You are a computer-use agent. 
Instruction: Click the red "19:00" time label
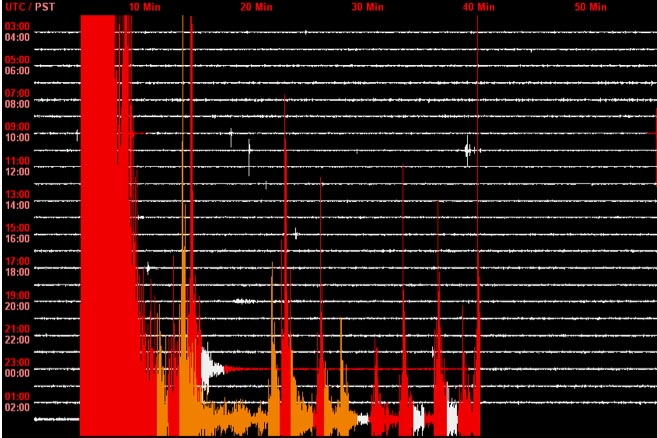tap(17, 295)
